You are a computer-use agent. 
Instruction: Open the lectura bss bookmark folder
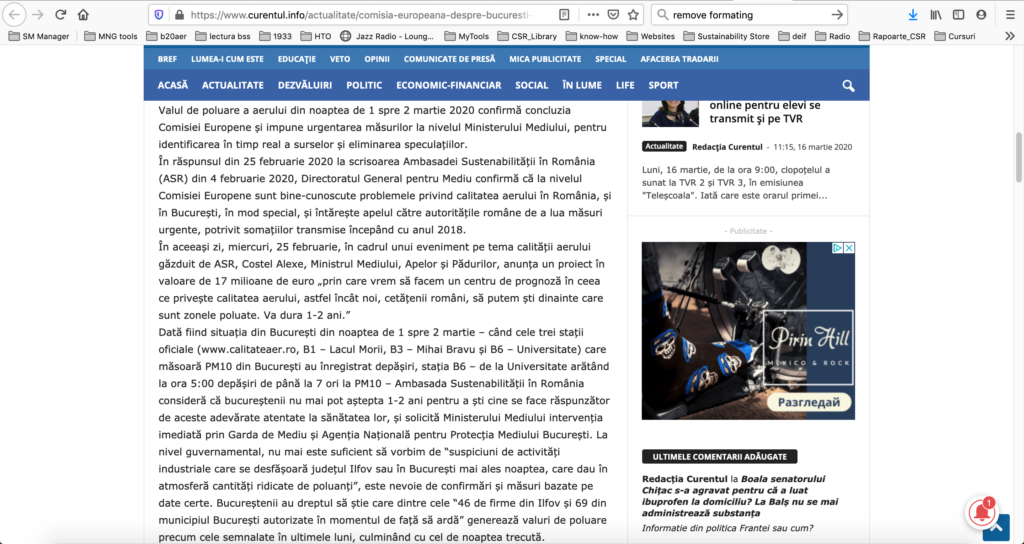point(222,36)
